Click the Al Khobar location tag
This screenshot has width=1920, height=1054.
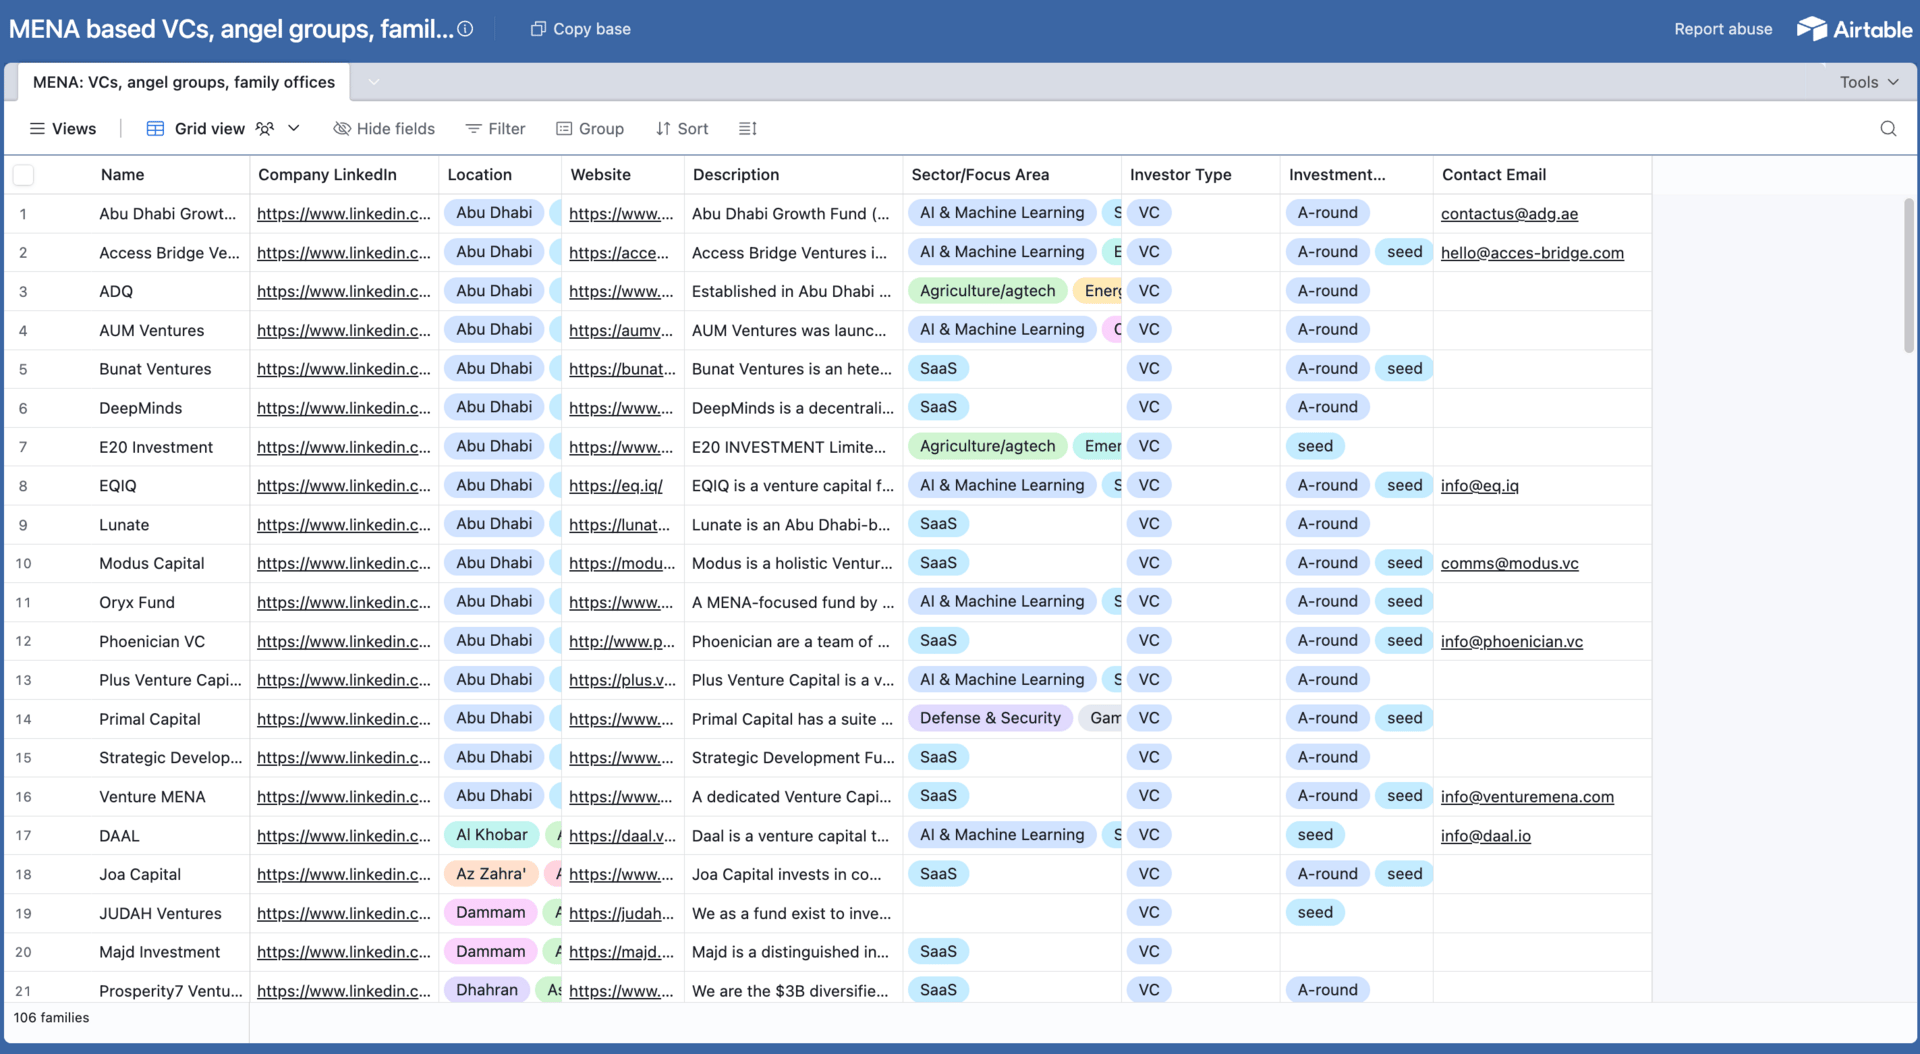[491, 835]
